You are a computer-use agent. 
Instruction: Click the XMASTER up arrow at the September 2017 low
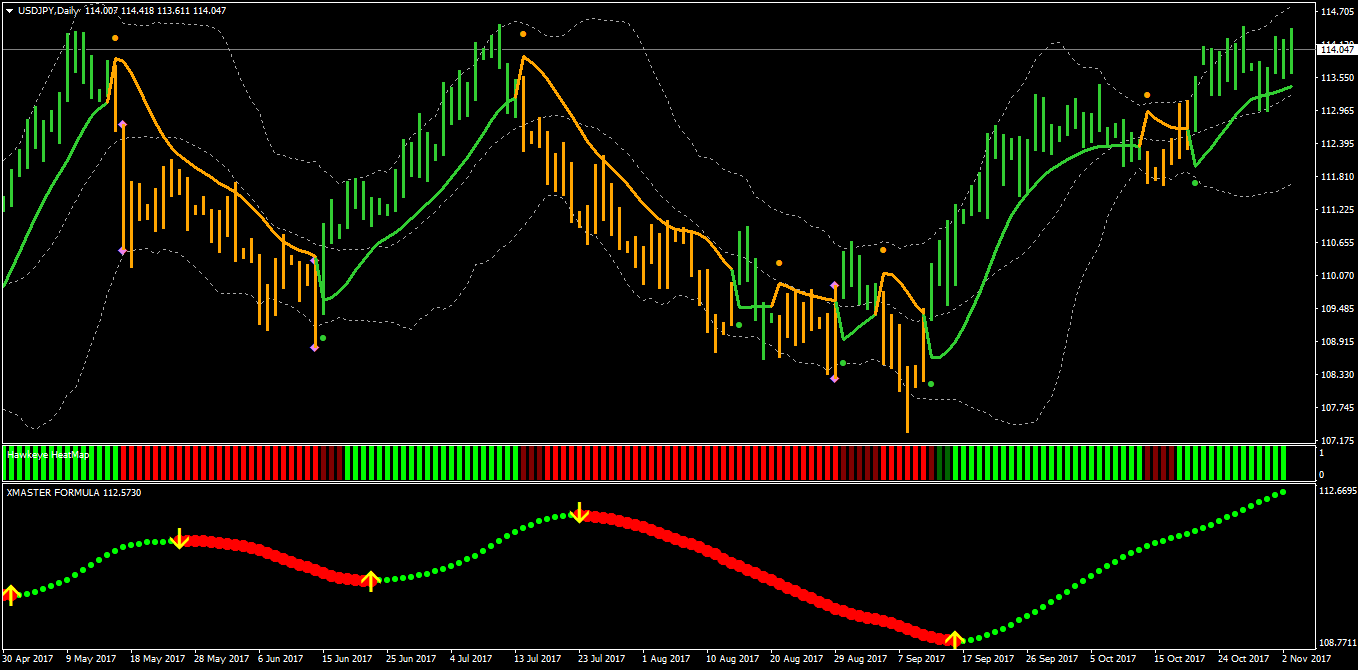[955, 639]
